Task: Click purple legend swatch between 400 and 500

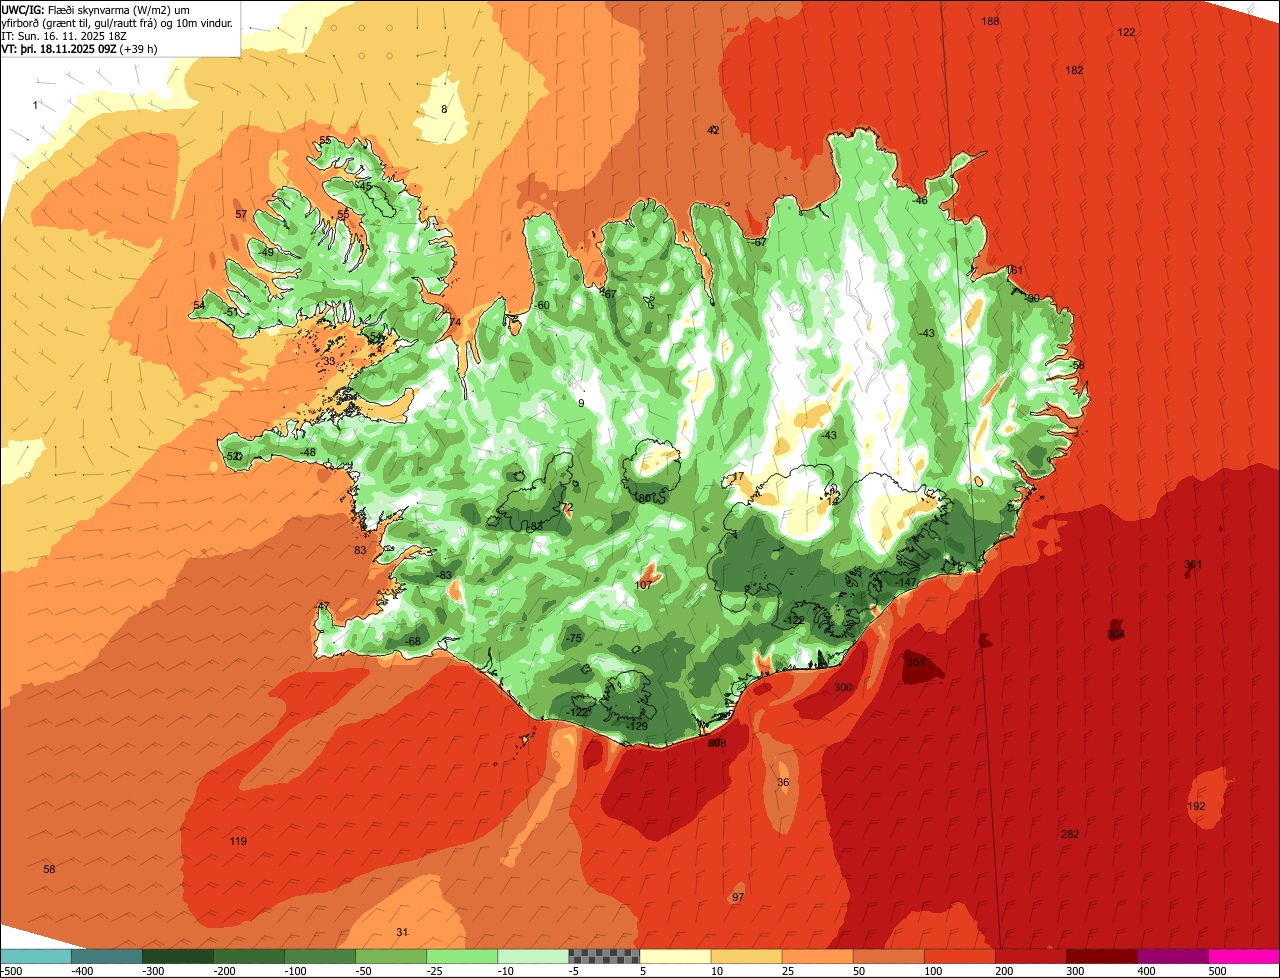Action: pyautogui.click(x=1172, y=956)
